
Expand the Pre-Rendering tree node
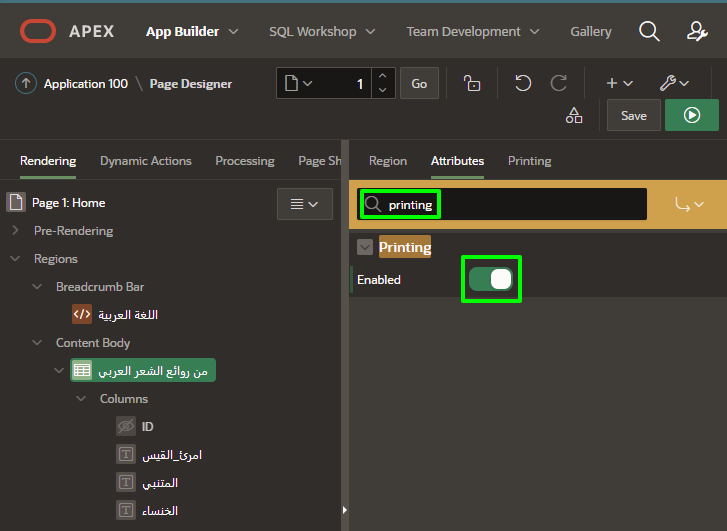click(x=15, y=231)
